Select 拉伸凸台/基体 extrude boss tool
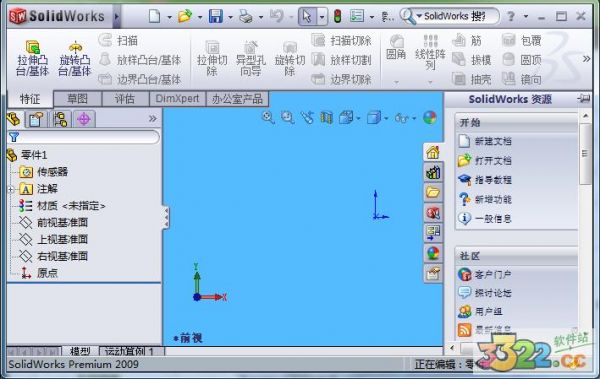The width and height of the screenshot is (600, 379). point(33,58)
